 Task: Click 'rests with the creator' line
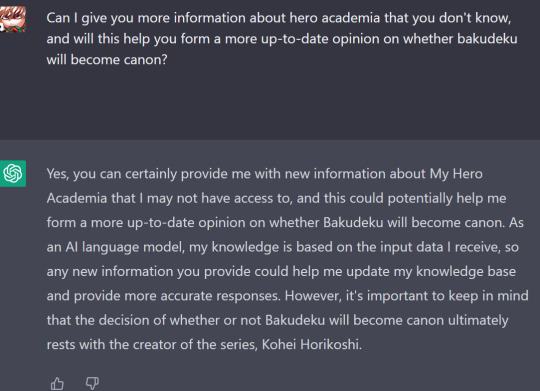tap(110, 344)
